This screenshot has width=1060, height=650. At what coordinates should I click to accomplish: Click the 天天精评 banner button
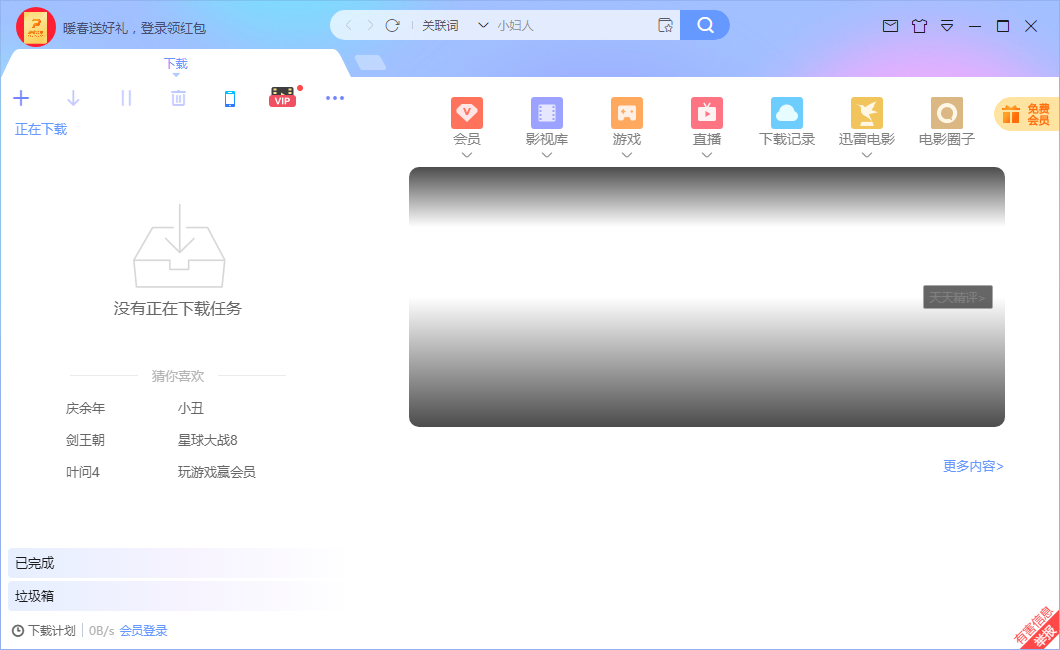(x=956, y=297)
